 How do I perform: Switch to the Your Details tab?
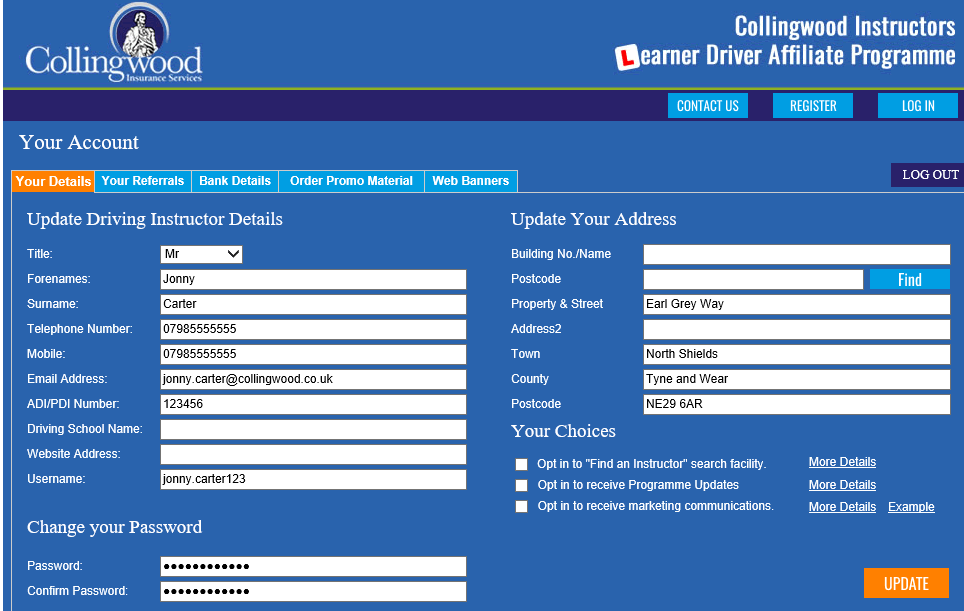[53, 181]
